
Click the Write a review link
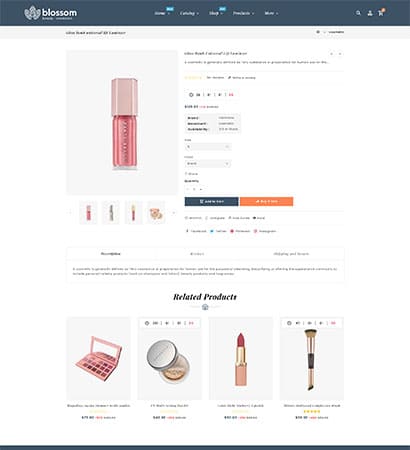(x=242, y=78)
